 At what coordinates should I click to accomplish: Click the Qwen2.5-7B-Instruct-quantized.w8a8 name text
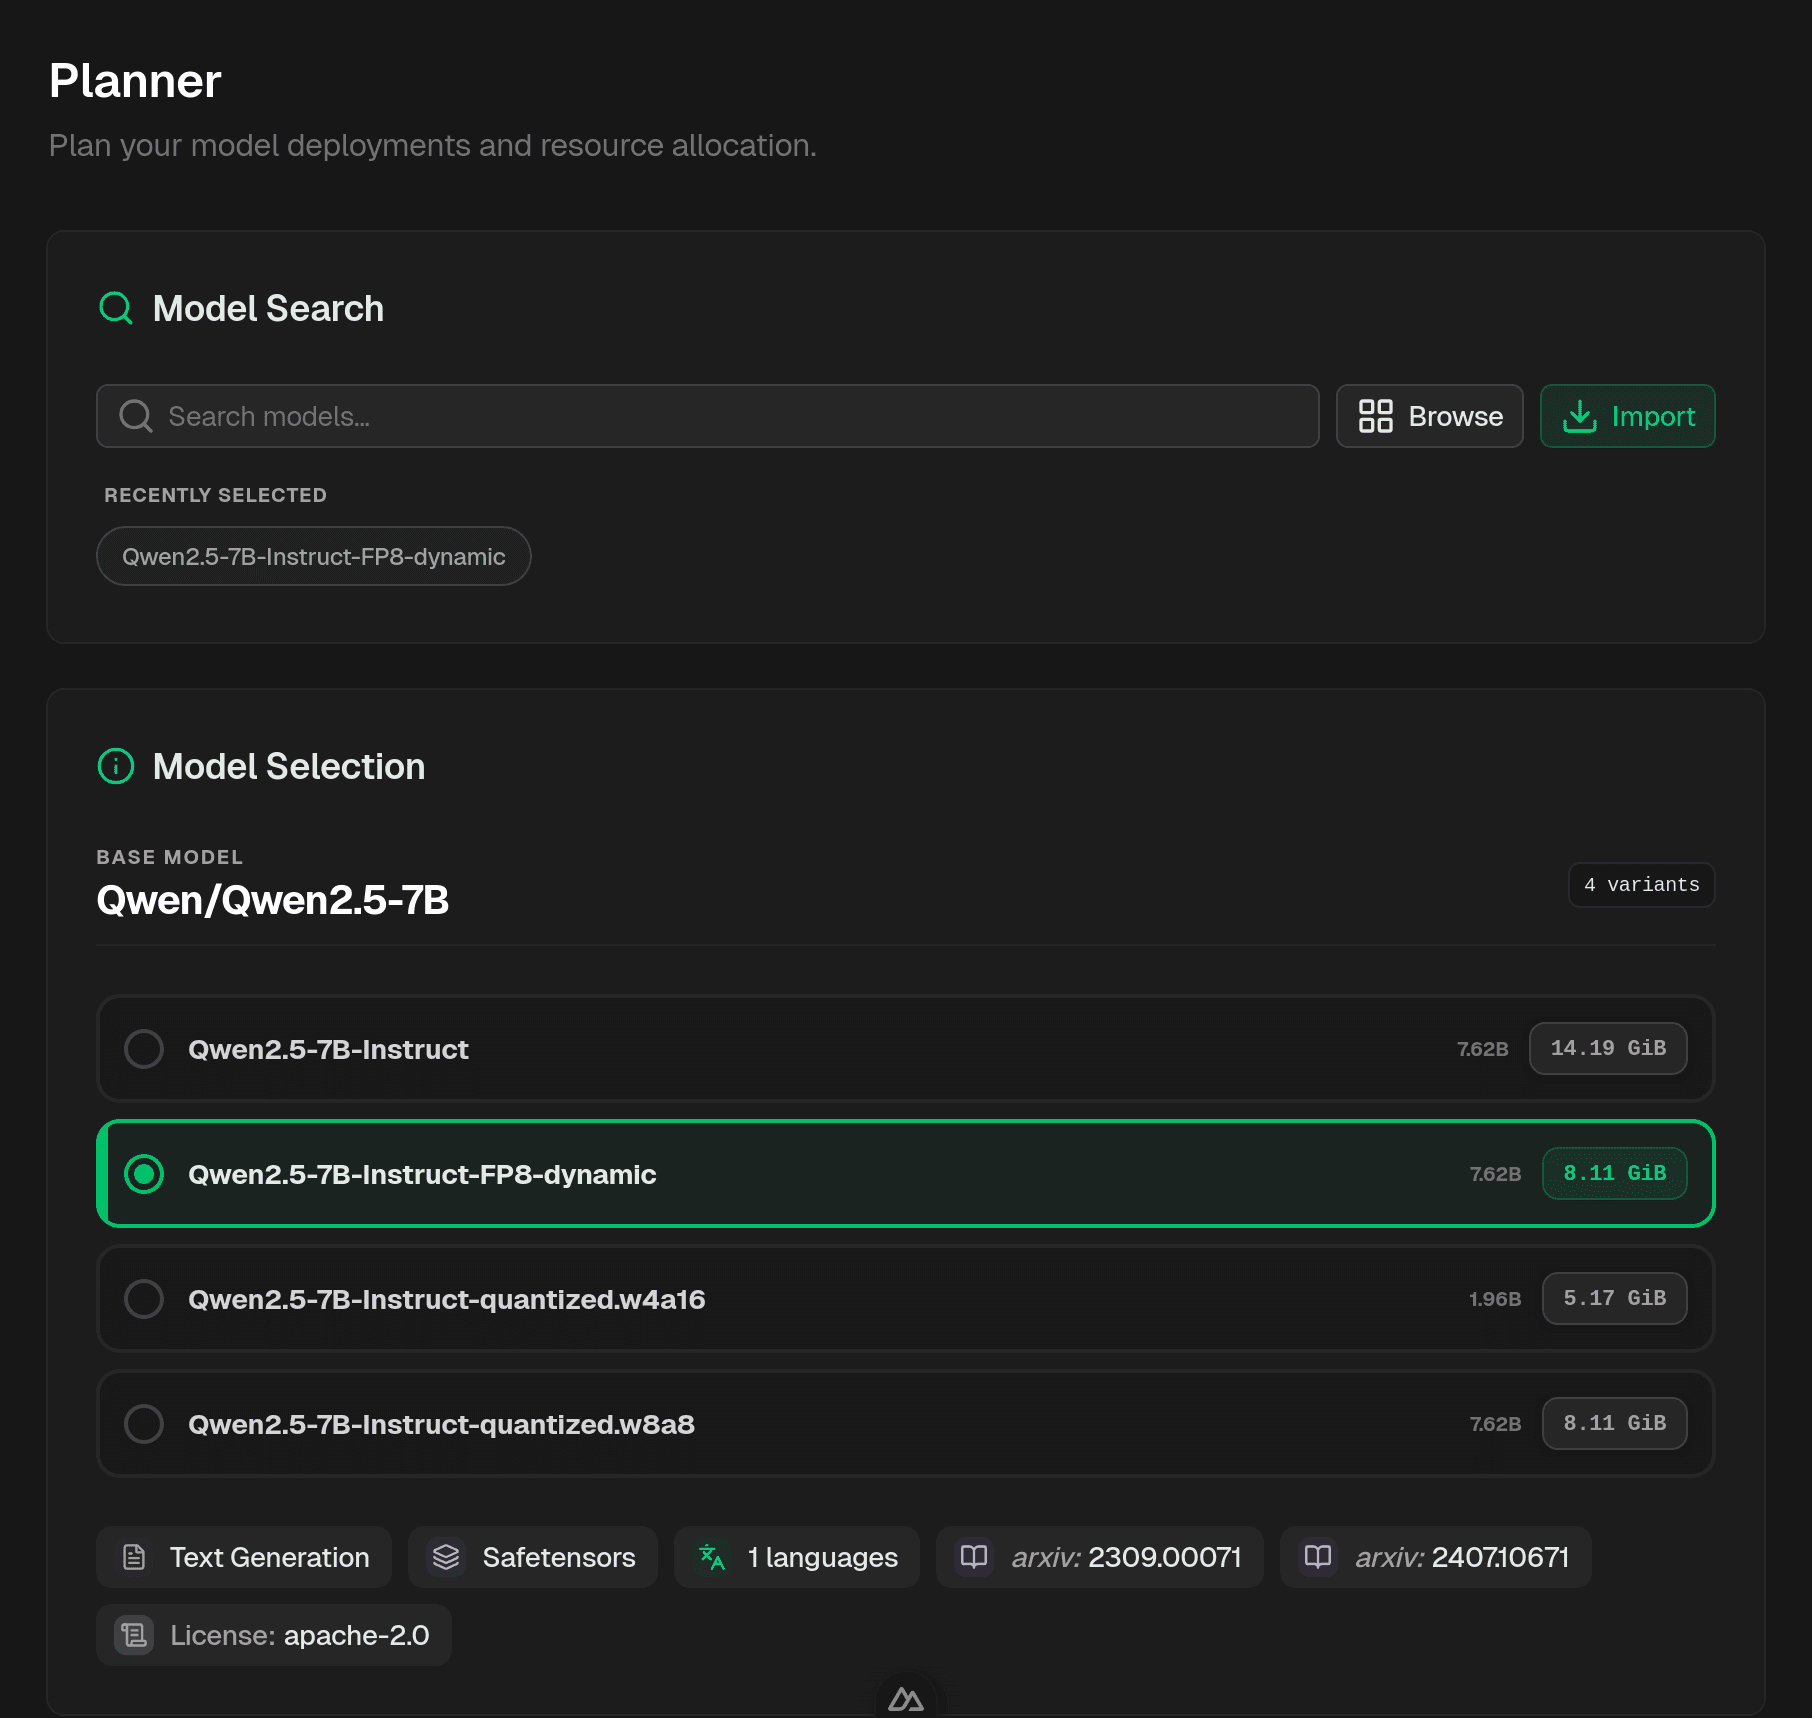[441, 1424]
